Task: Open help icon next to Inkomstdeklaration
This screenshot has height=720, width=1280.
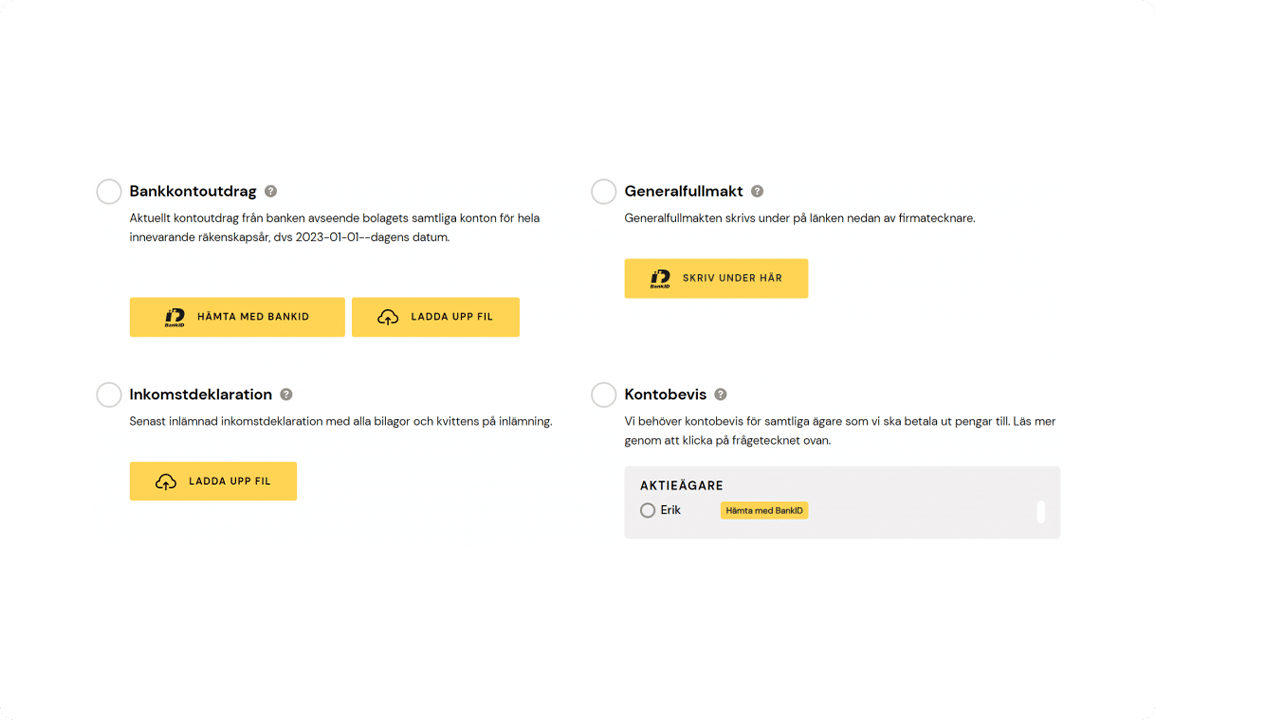Action: coord(286,394)
